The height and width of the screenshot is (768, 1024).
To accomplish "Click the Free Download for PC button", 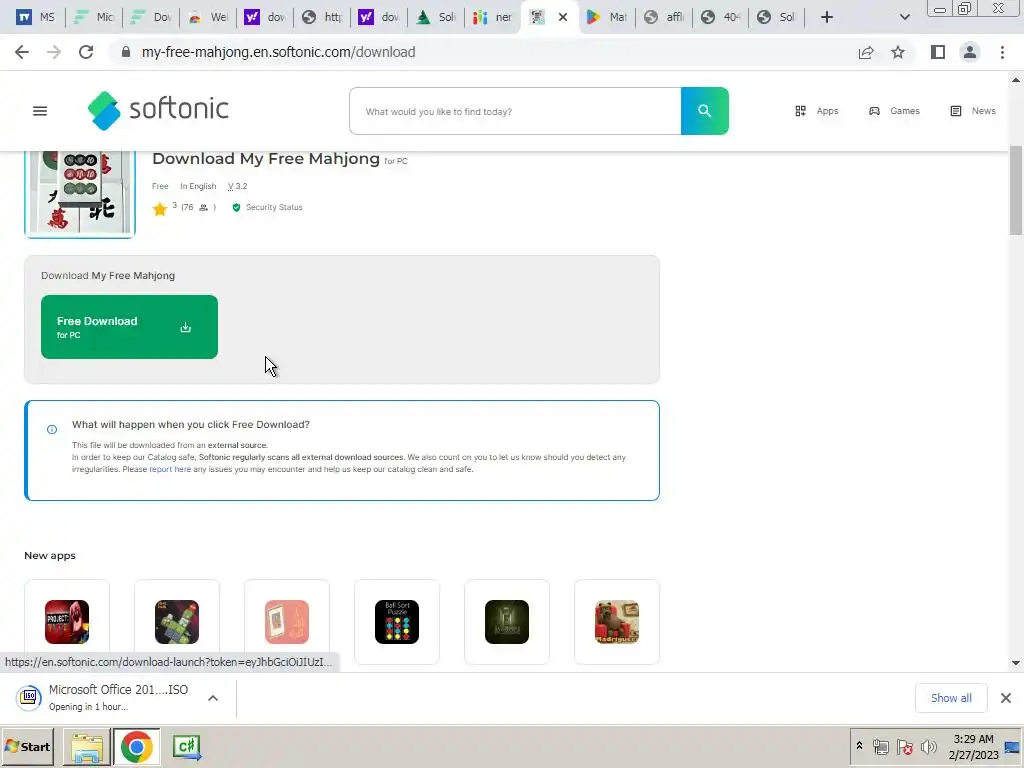I will (x=129, y=327).
